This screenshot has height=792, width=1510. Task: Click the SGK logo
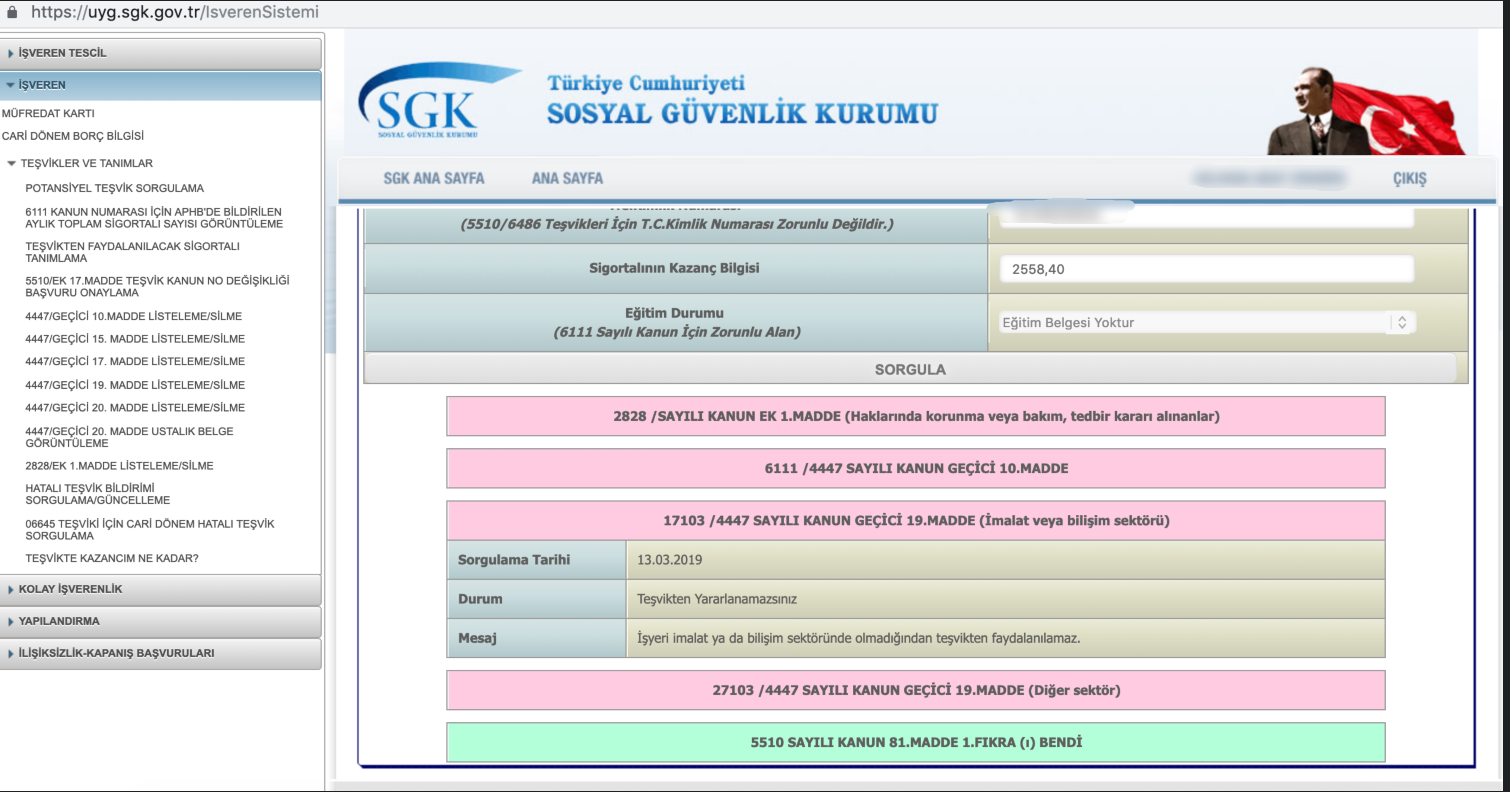pyautogui.click(x=438, y=102)
